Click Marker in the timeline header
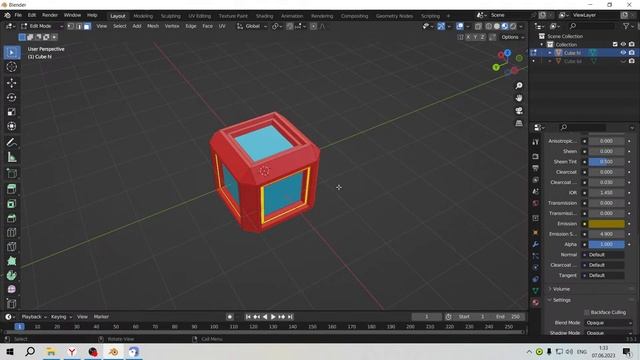This screenshot has width=640, height=360. click(101, 317)
